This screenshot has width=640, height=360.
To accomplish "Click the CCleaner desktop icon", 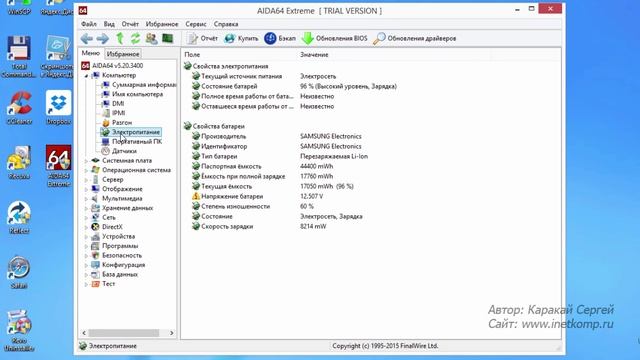I will click(x=19, y=108).
